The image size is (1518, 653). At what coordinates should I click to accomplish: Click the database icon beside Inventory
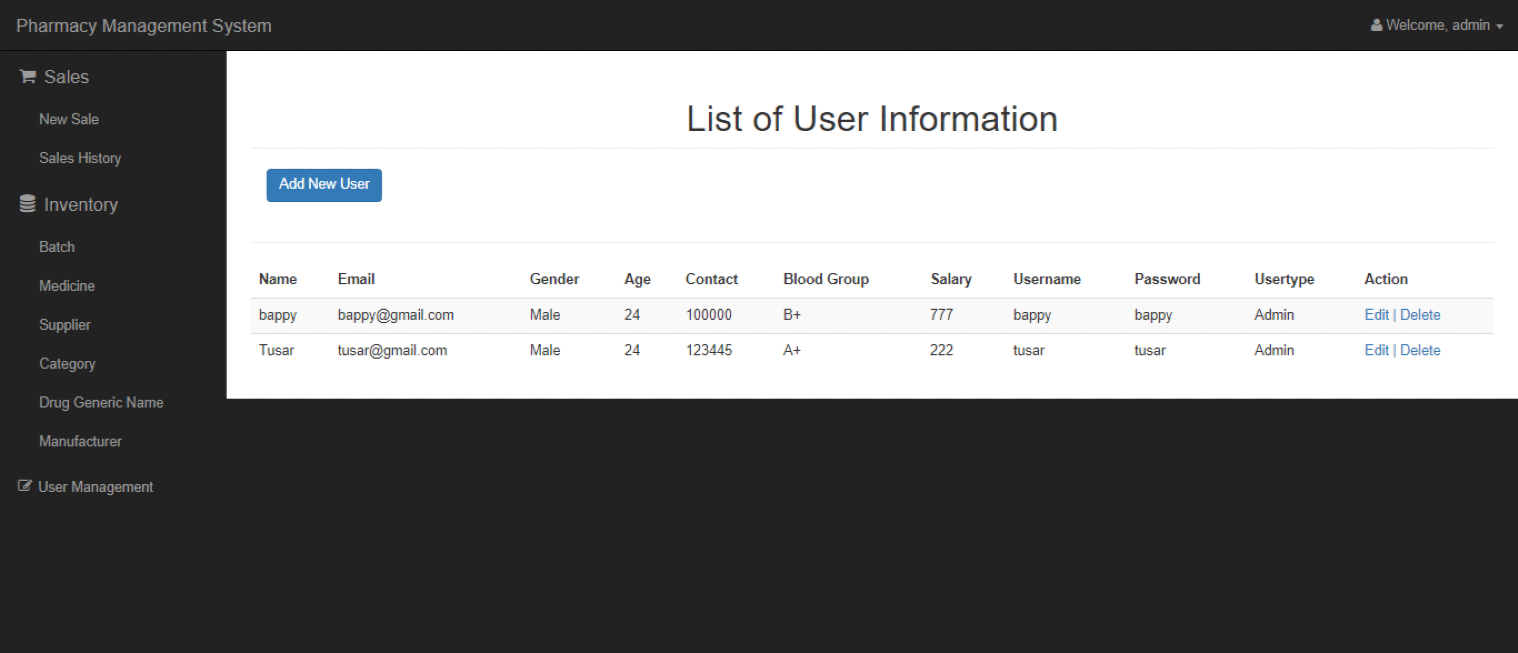pos(25,203)
